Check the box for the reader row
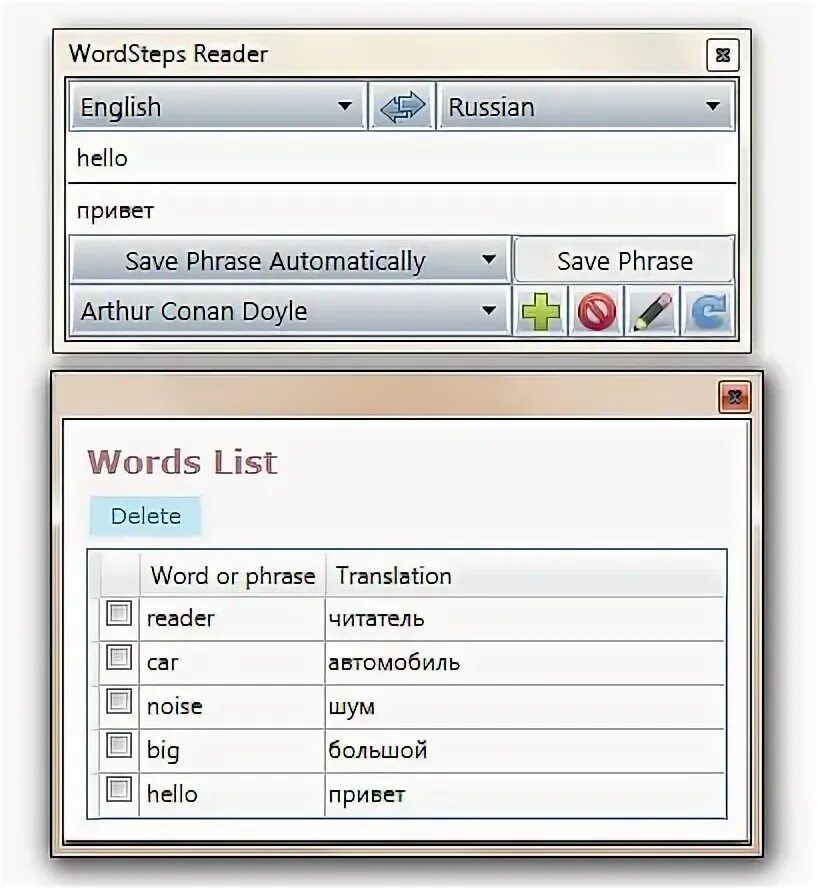 point(119,613)
